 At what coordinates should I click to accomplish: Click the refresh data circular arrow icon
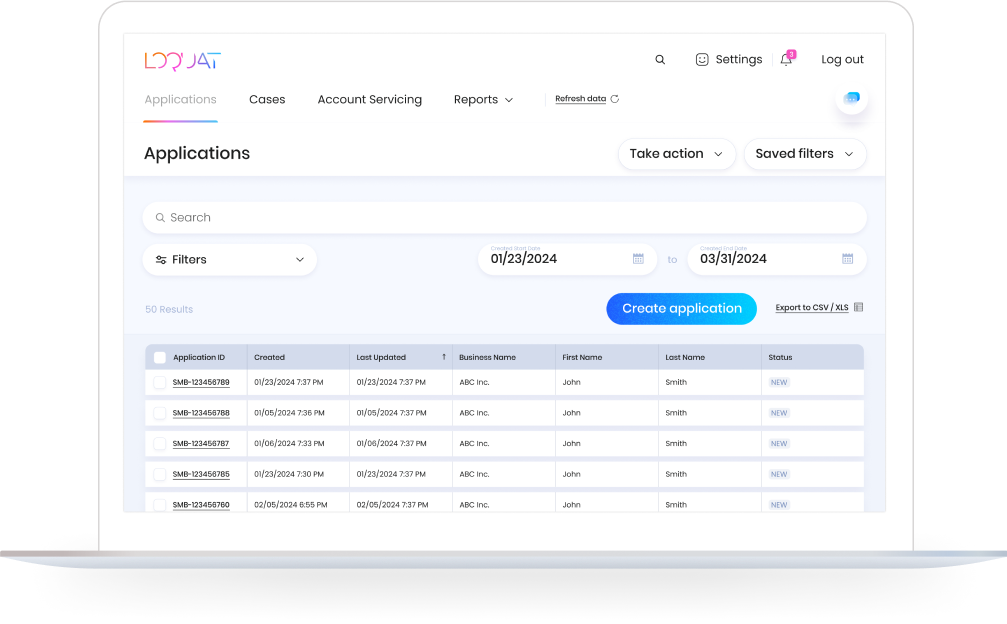click(615, 99)
